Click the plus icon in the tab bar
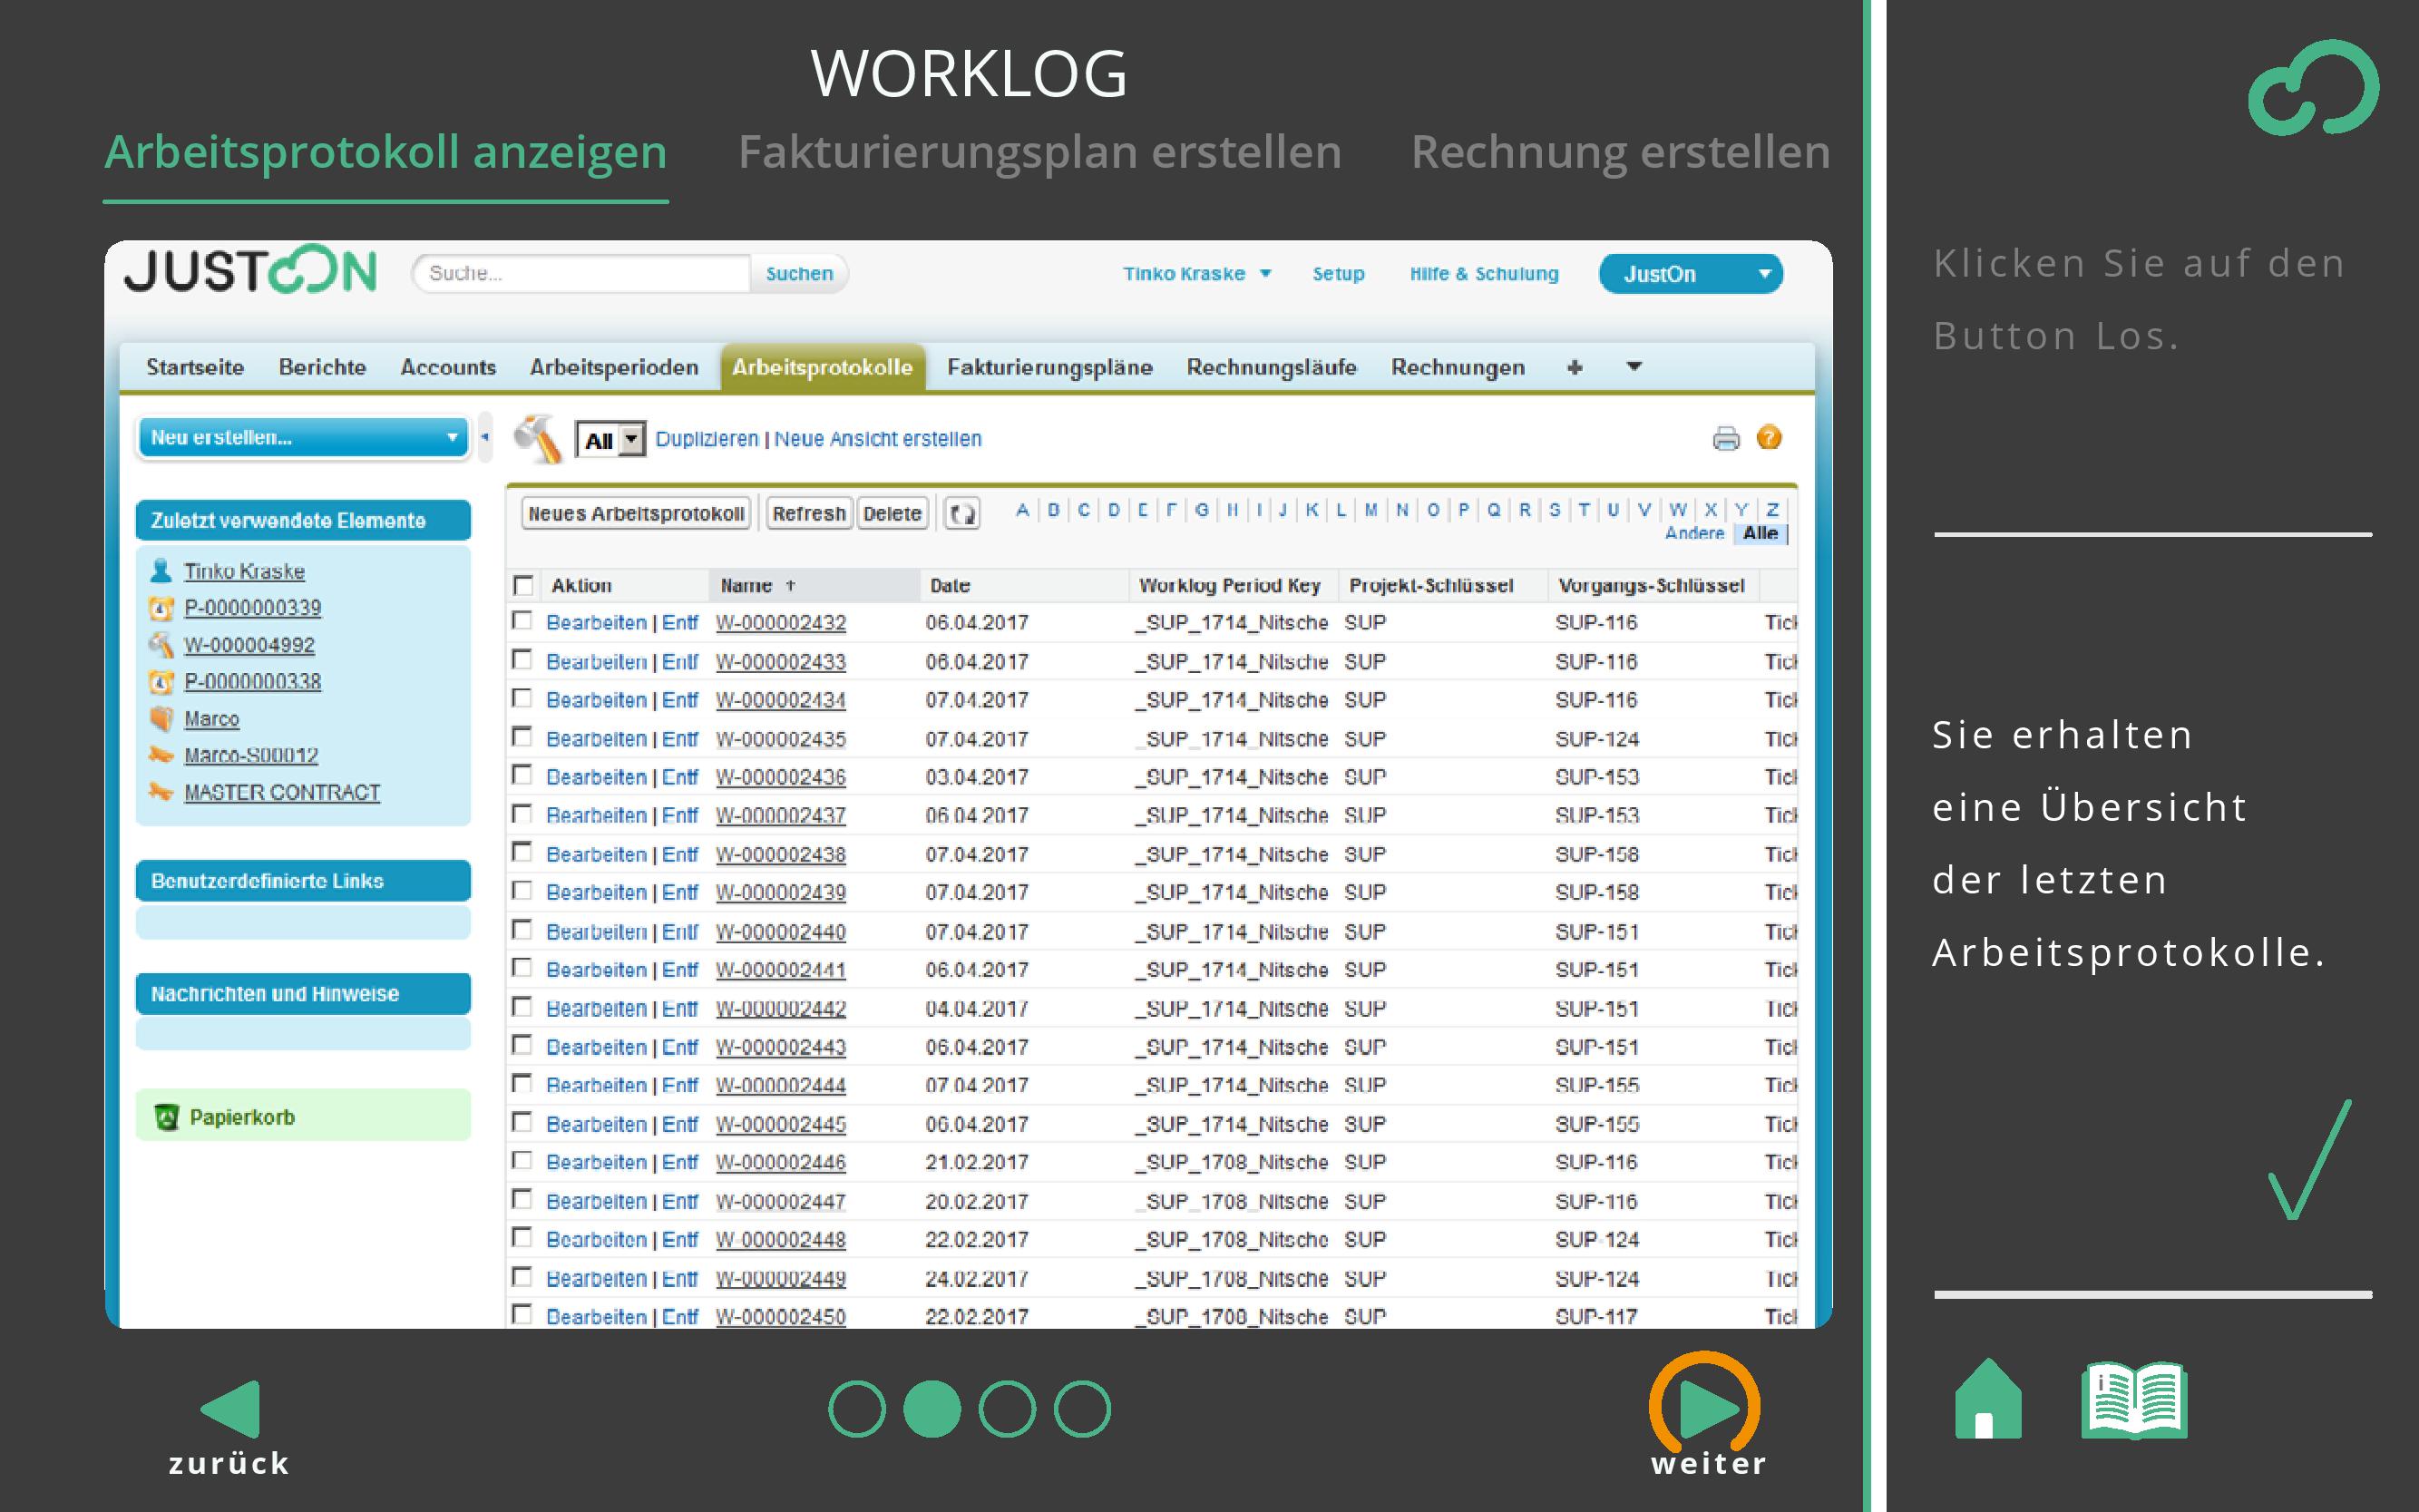Screen dimensions: 2419x1512 click(x=1575, y=367)
